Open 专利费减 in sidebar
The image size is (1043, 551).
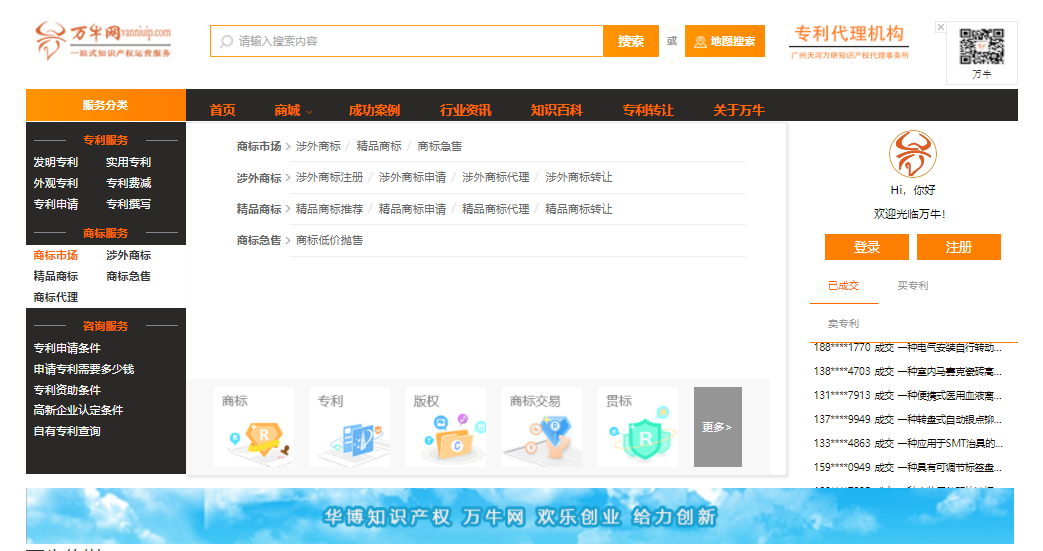(x=128, y=183)
